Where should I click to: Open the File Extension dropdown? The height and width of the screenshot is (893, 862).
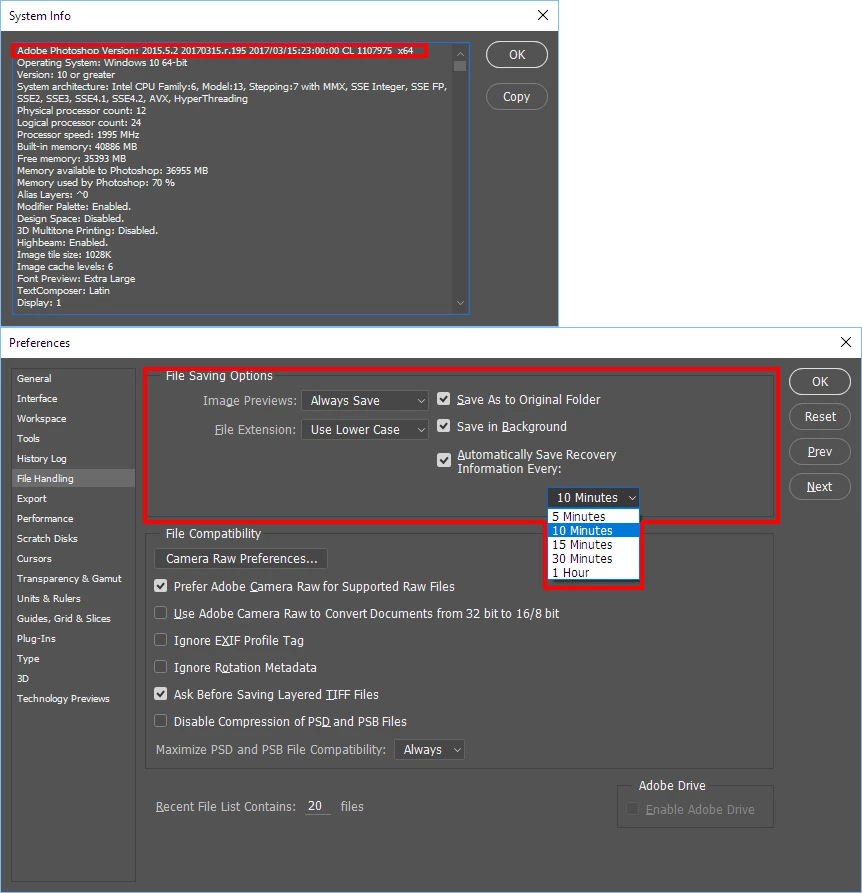coord(364,429)
